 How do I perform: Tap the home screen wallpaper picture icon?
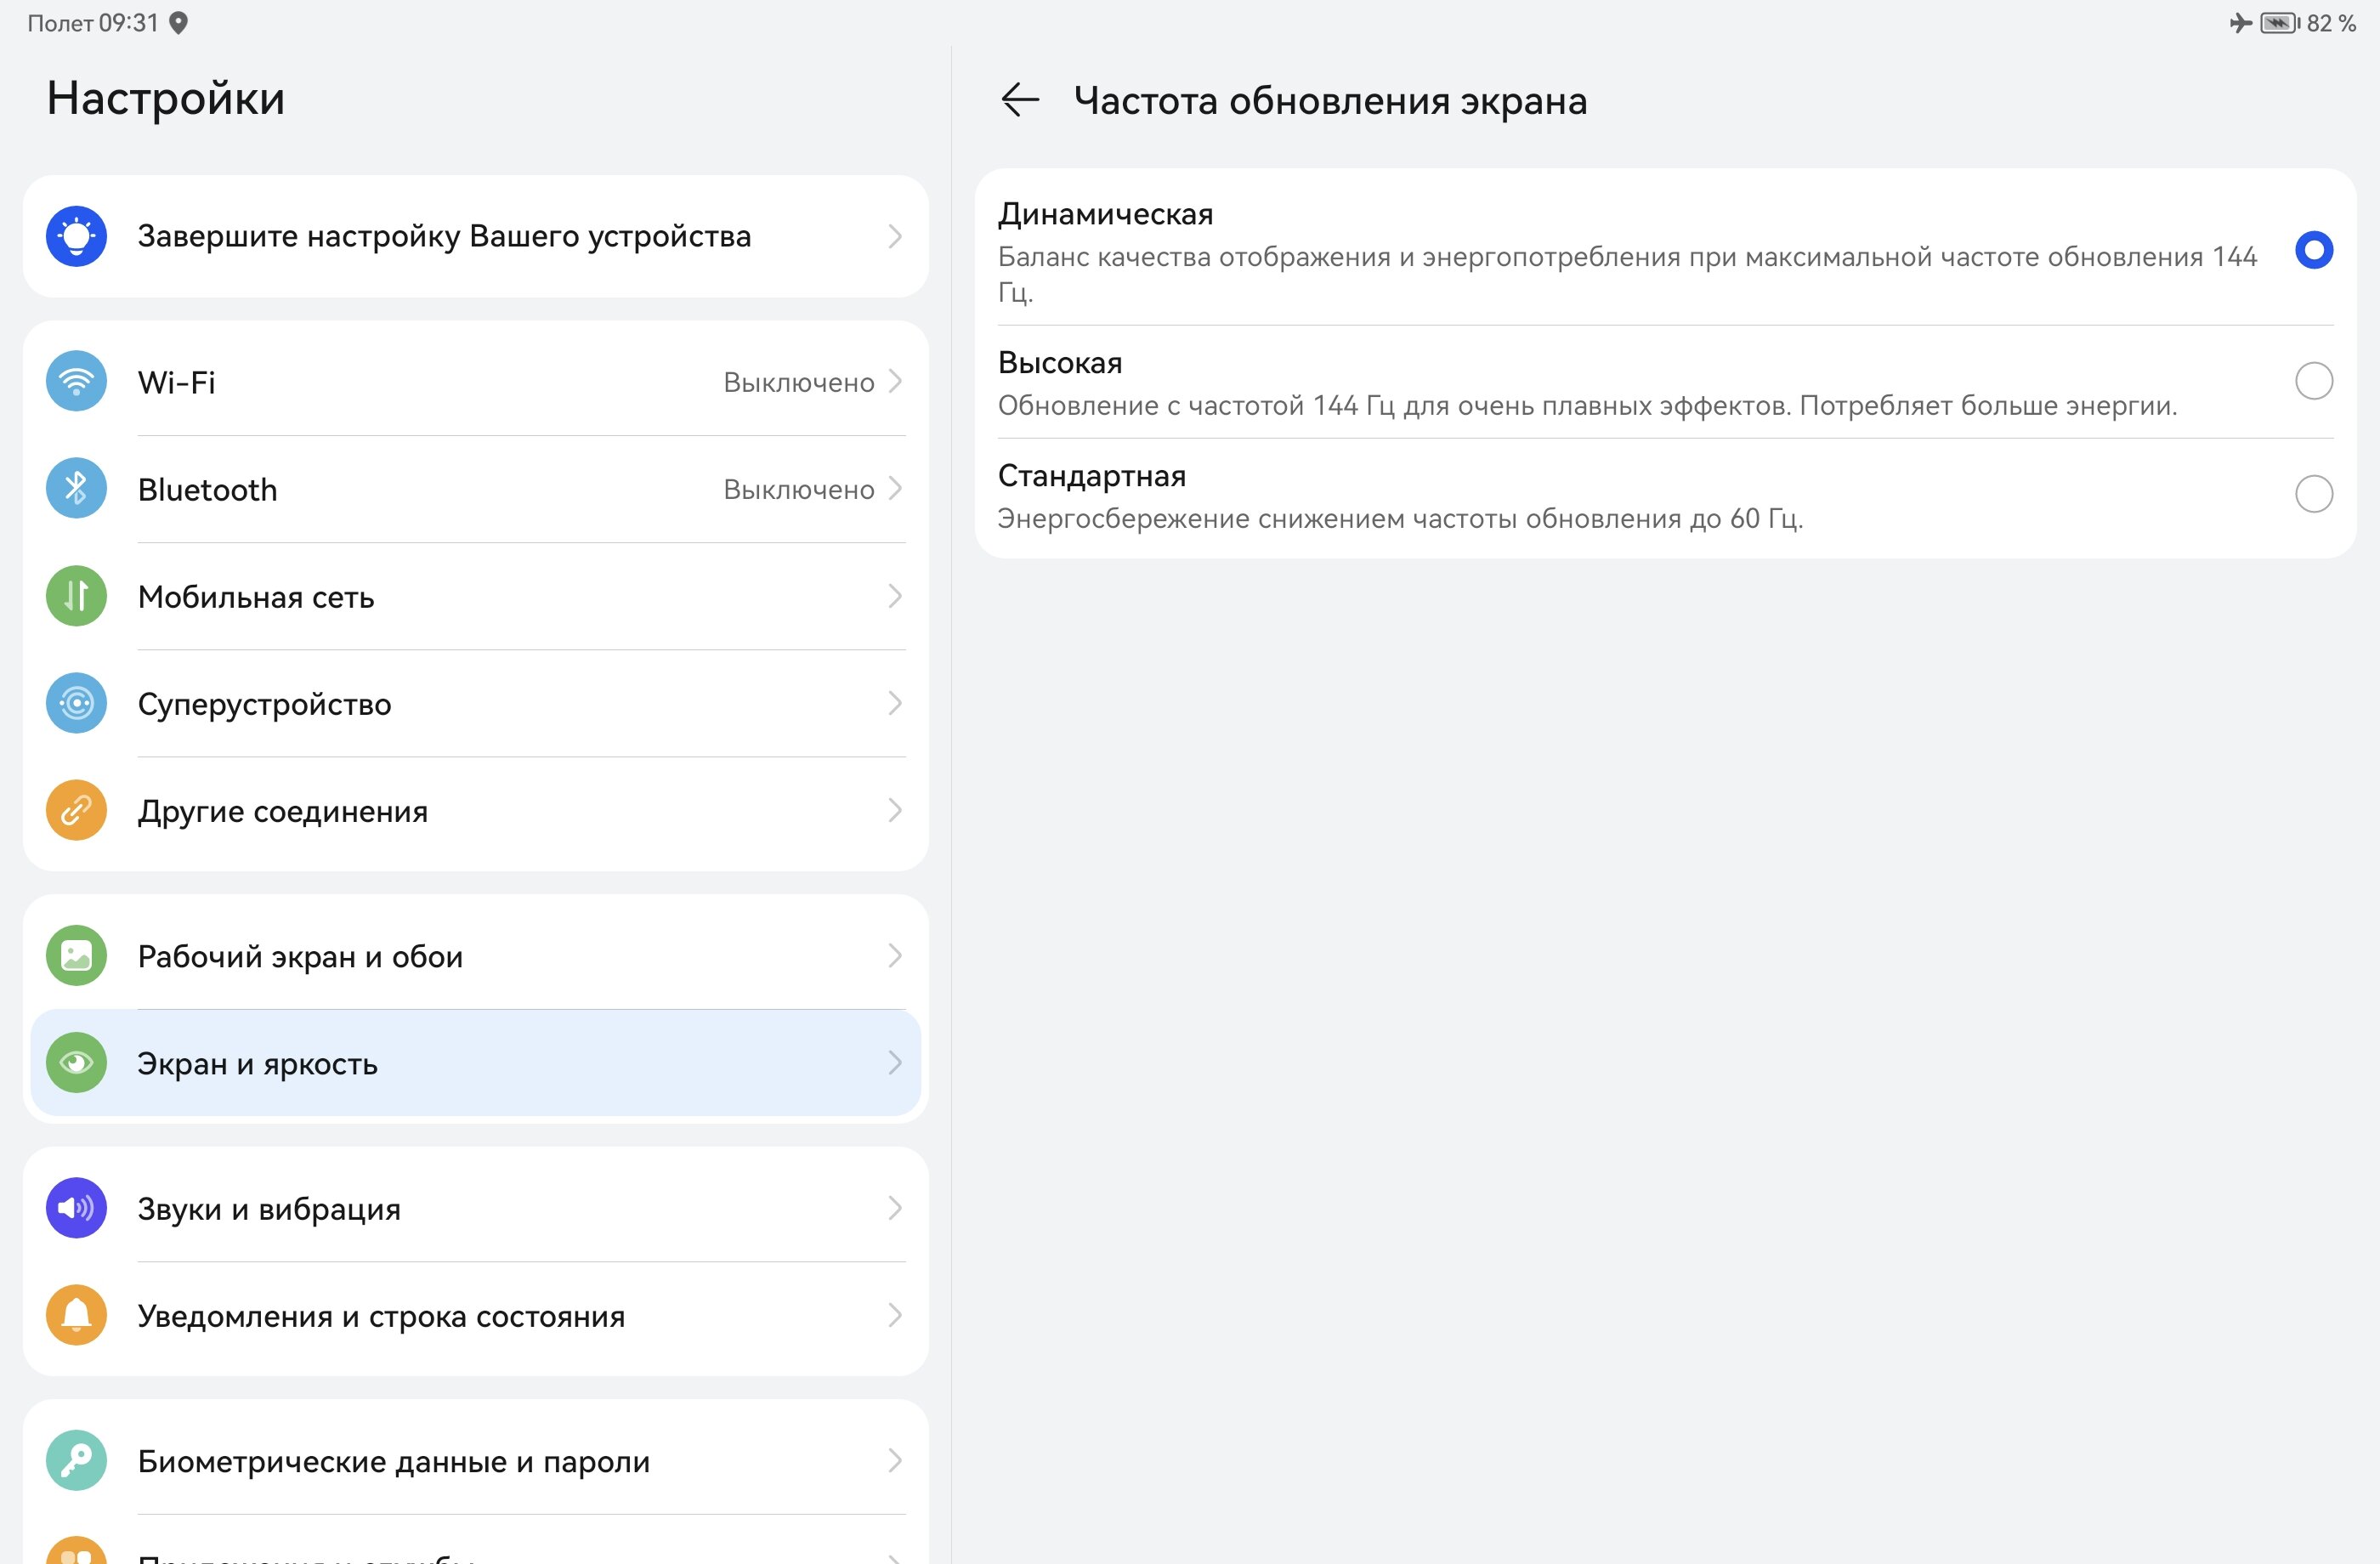[76, 956]
